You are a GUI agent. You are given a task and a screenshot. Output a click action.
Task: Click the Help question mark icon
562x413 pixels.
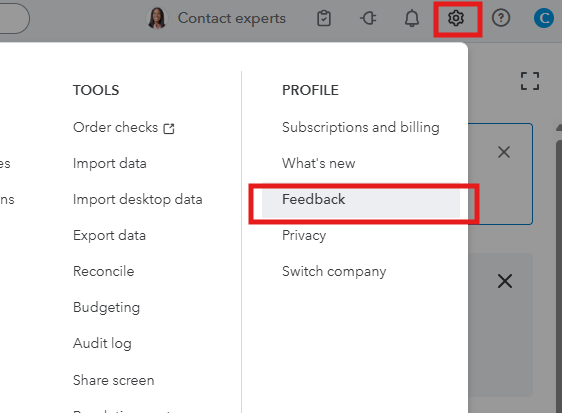click(501, 18)
